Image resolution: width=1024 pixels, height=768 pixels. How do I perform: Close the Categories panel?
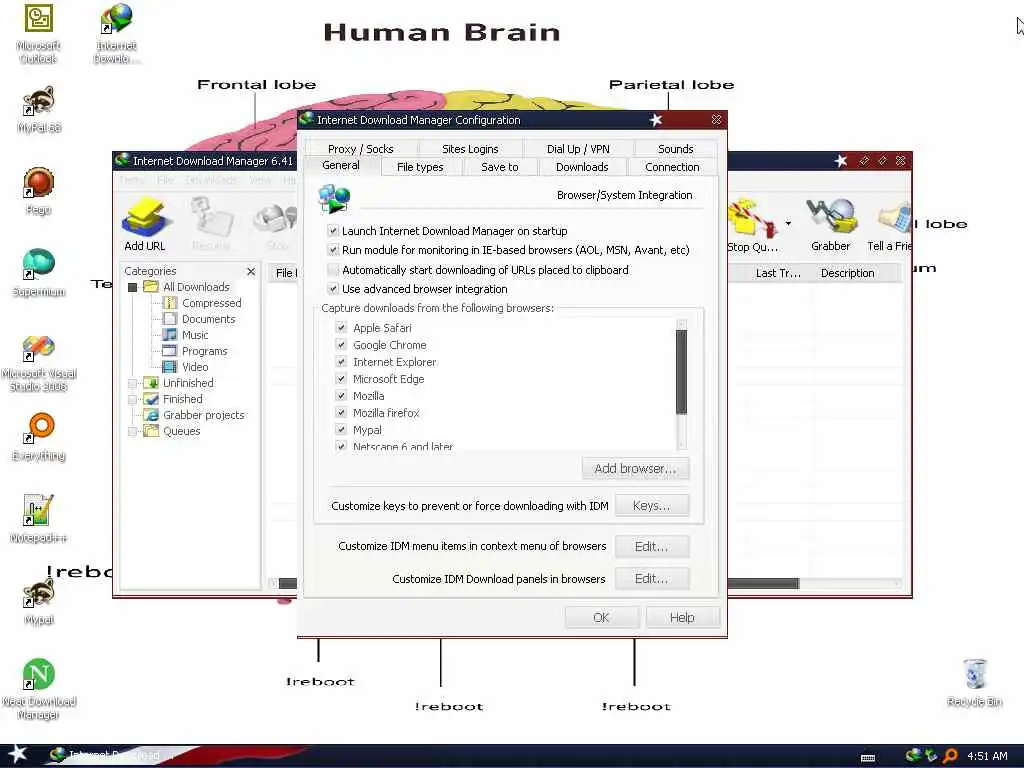tap(251, 271)
